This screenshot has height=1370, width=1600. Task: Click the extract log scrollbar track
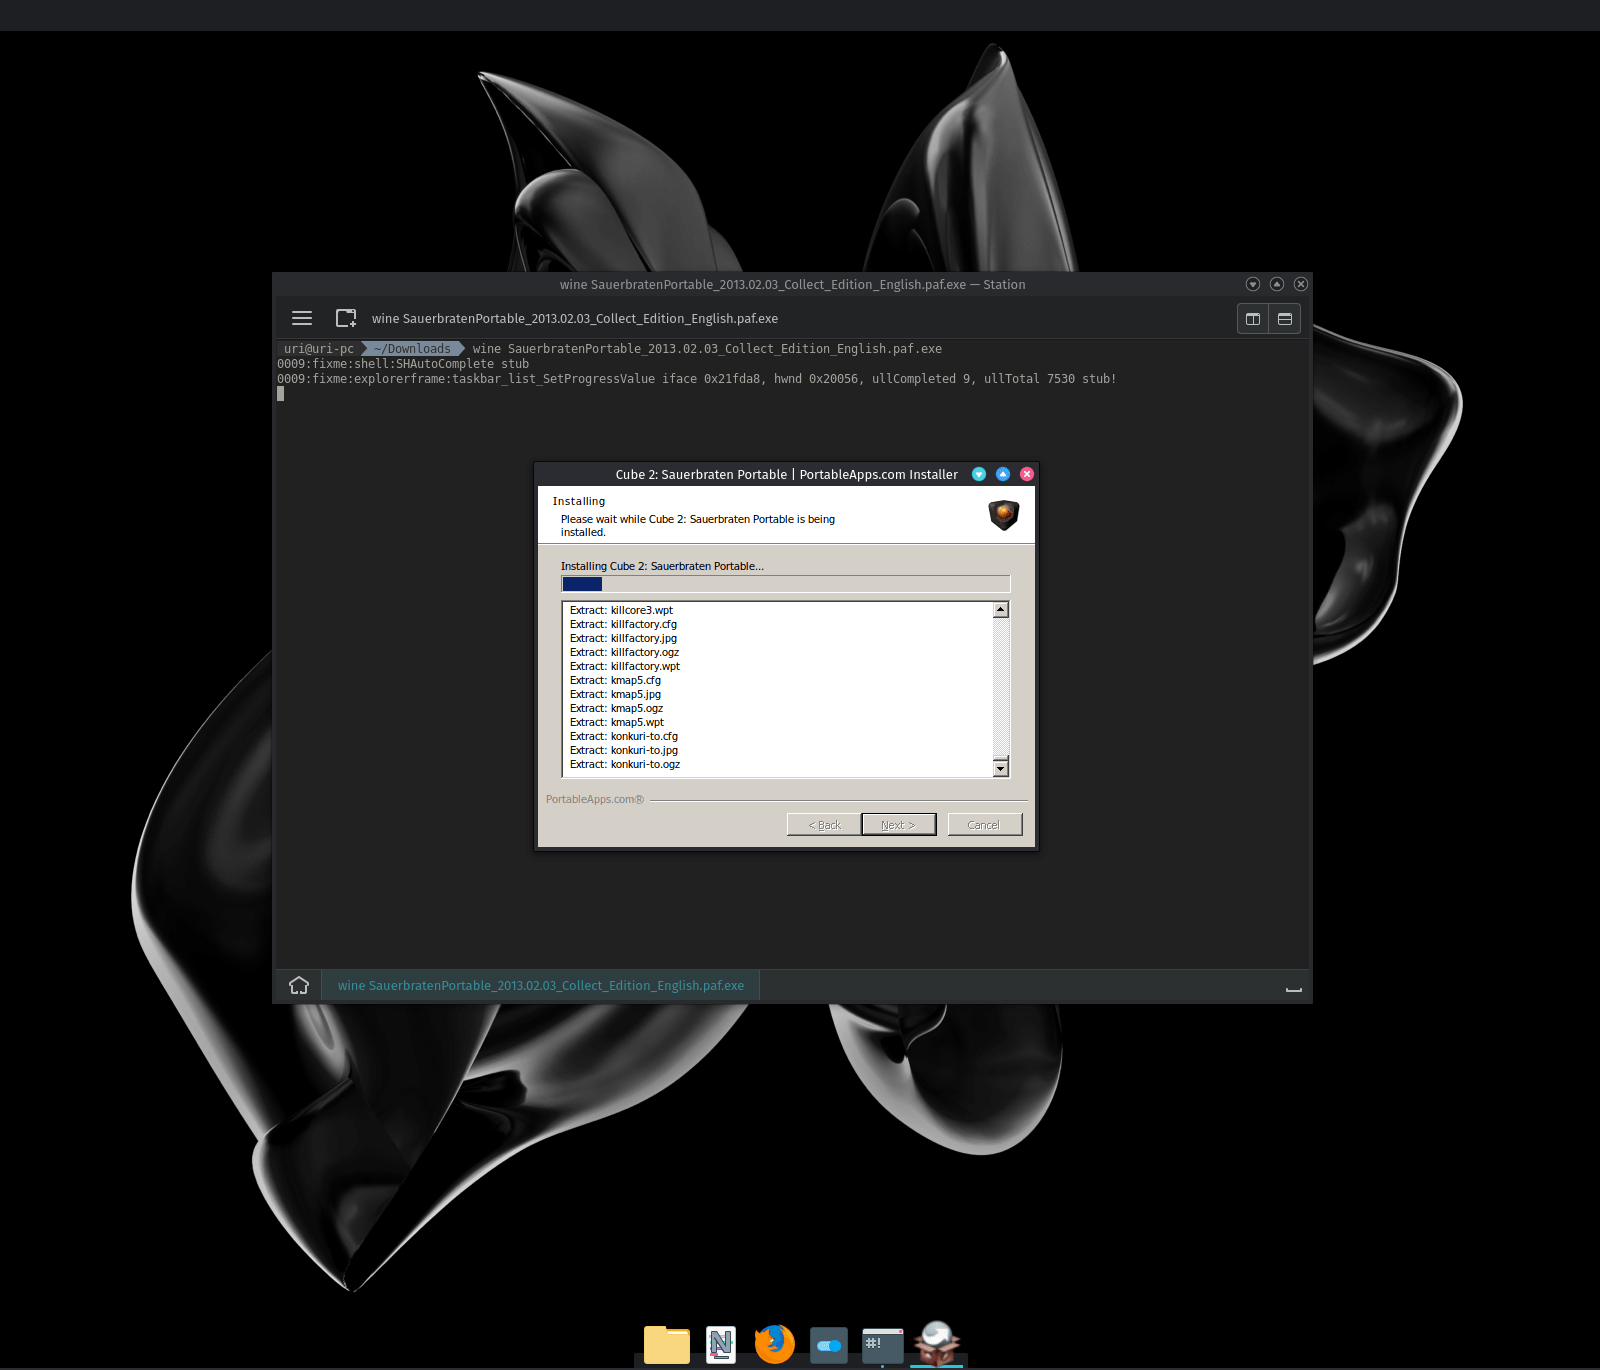(x=1001, y=689)
